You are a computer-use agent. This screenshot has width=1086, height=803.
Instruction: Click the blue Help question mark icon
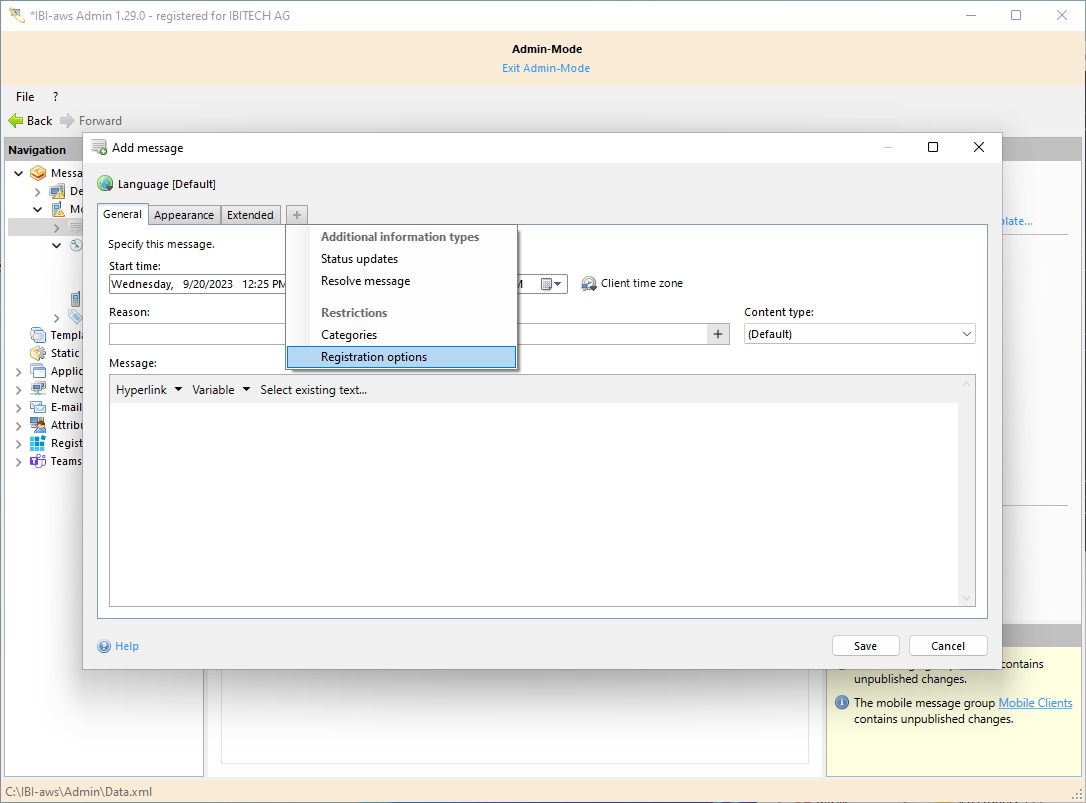[104, 646]
